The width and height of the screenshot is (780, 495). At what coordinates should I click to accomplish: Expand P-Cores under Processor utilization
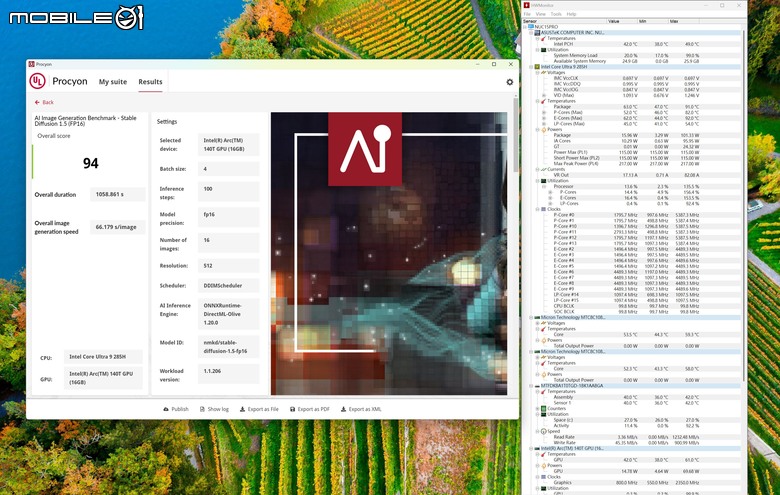tap(550, 192)
